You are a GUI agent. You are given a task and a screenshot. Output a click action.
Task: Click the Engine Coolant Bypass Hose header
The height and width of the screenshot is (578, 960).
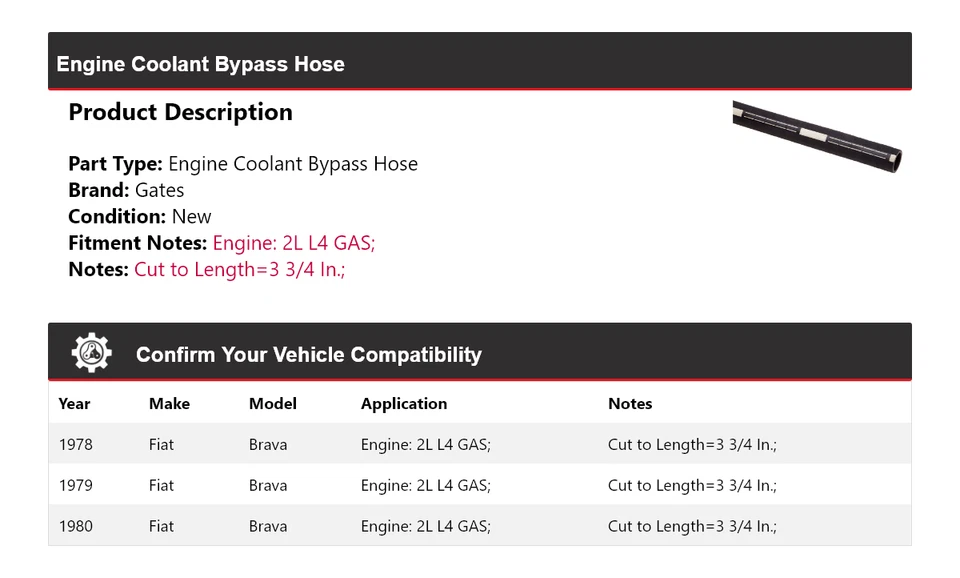(200, 64)
